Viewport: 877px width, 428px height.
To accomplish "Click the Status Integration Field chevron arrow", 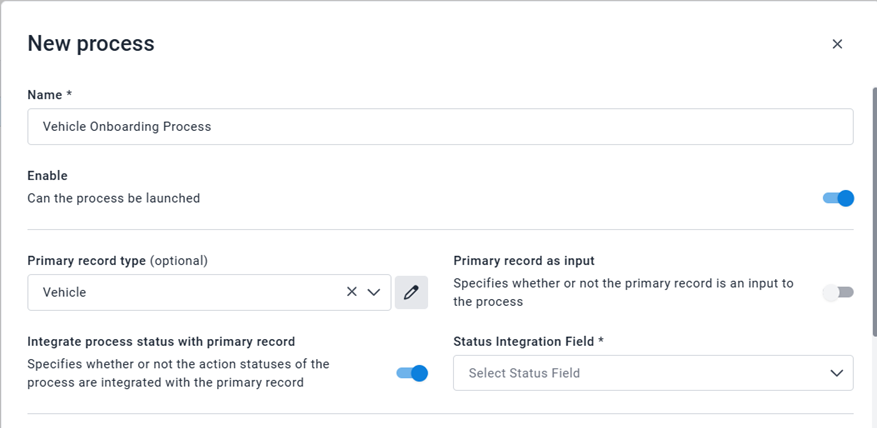I will pyautogui.click(x=836, y=373).
